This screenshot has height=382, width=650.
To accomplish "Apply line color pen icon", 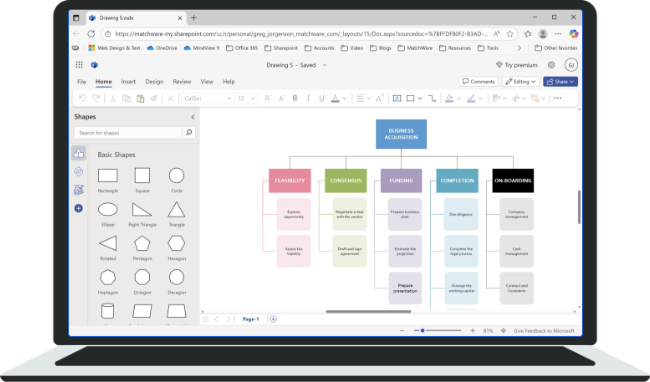I will point(471,98).
